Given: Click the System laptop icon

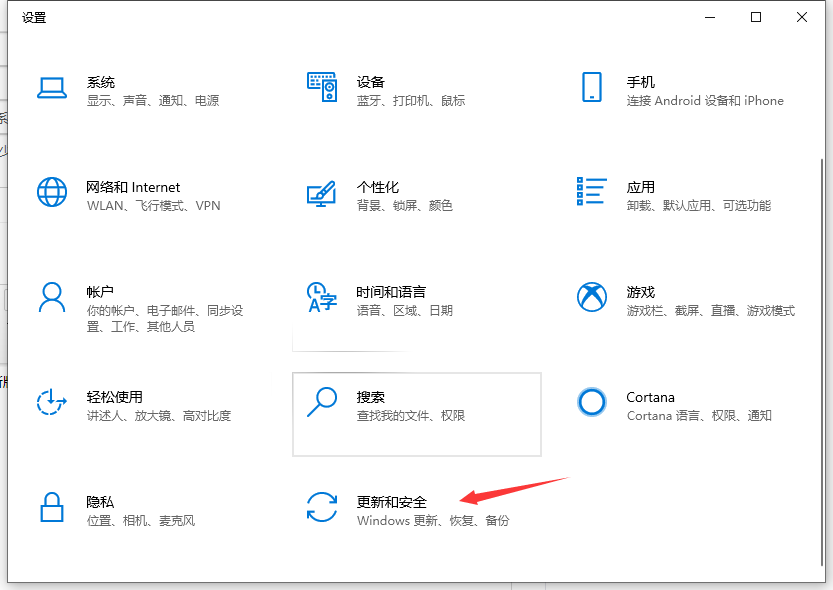Looking at the screenshot, I should point(52,87).
